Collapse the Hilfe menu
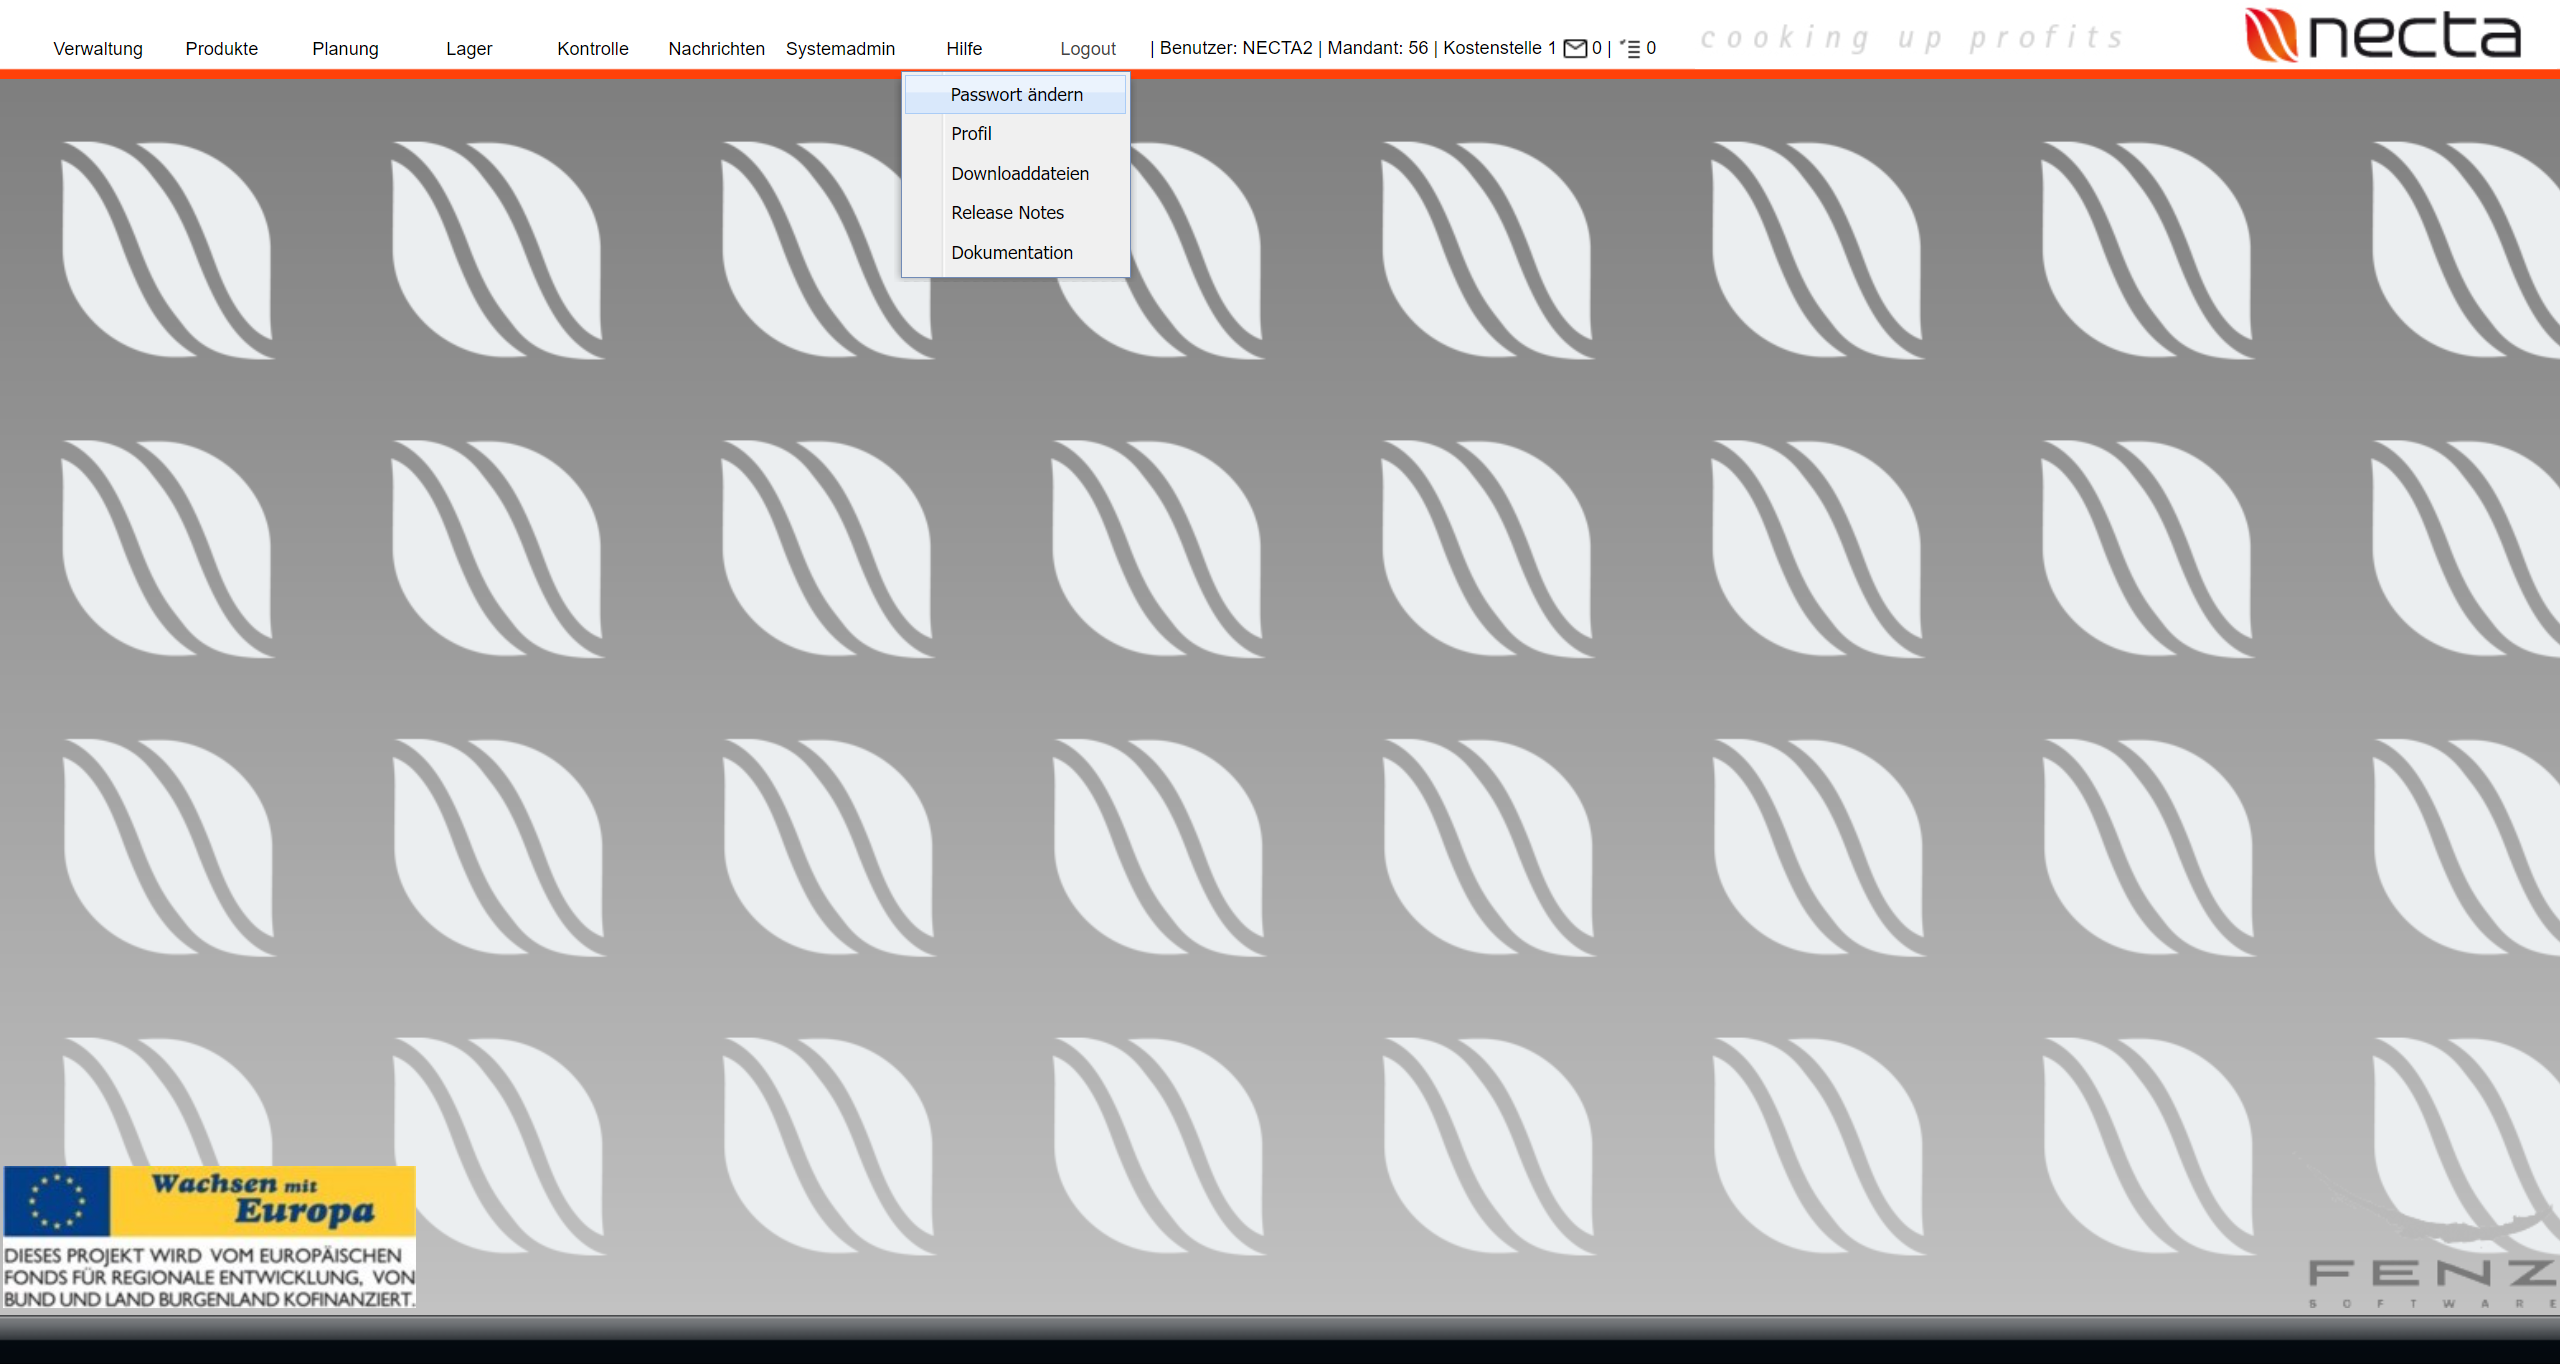This screenshot has height=1364, width=2560. 964,49
